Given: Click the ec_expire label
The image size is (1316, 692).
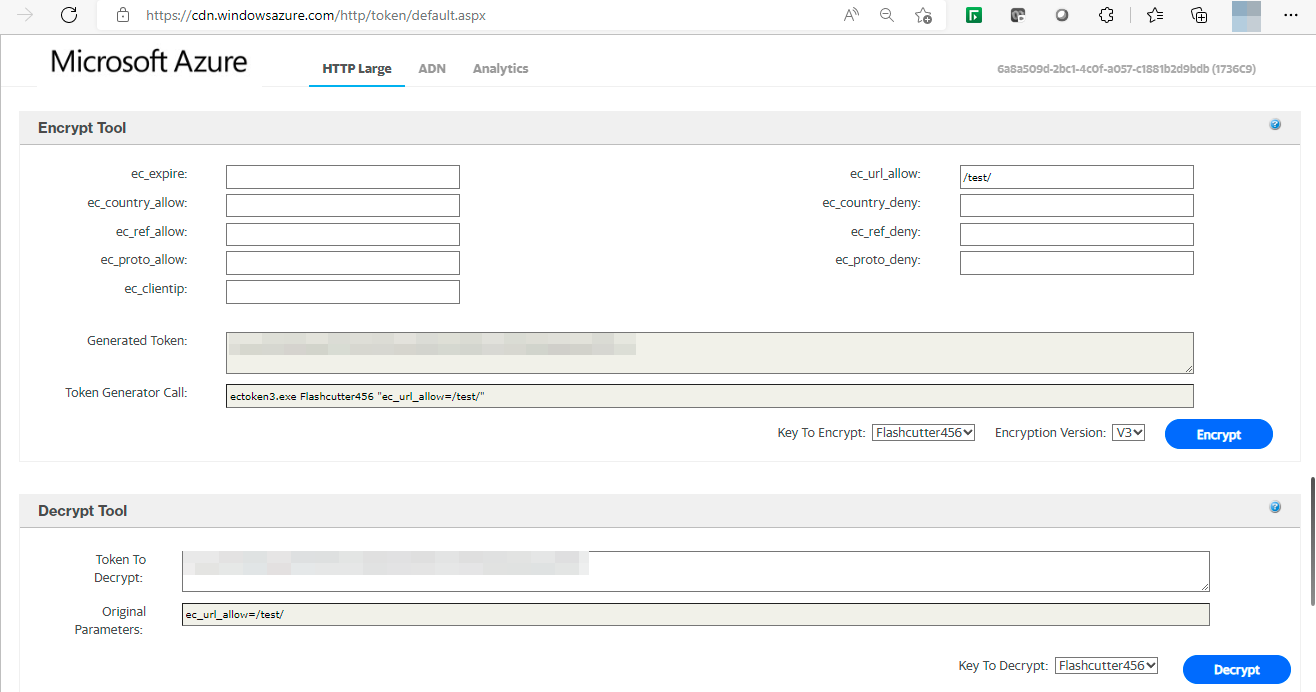Looking at the screenshot, I should 159,174.
